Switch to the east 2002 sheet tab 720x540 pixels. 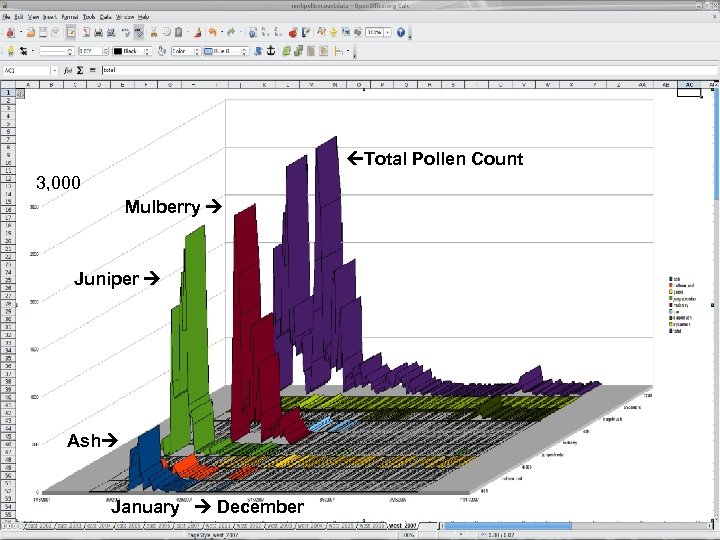[39, 525]
